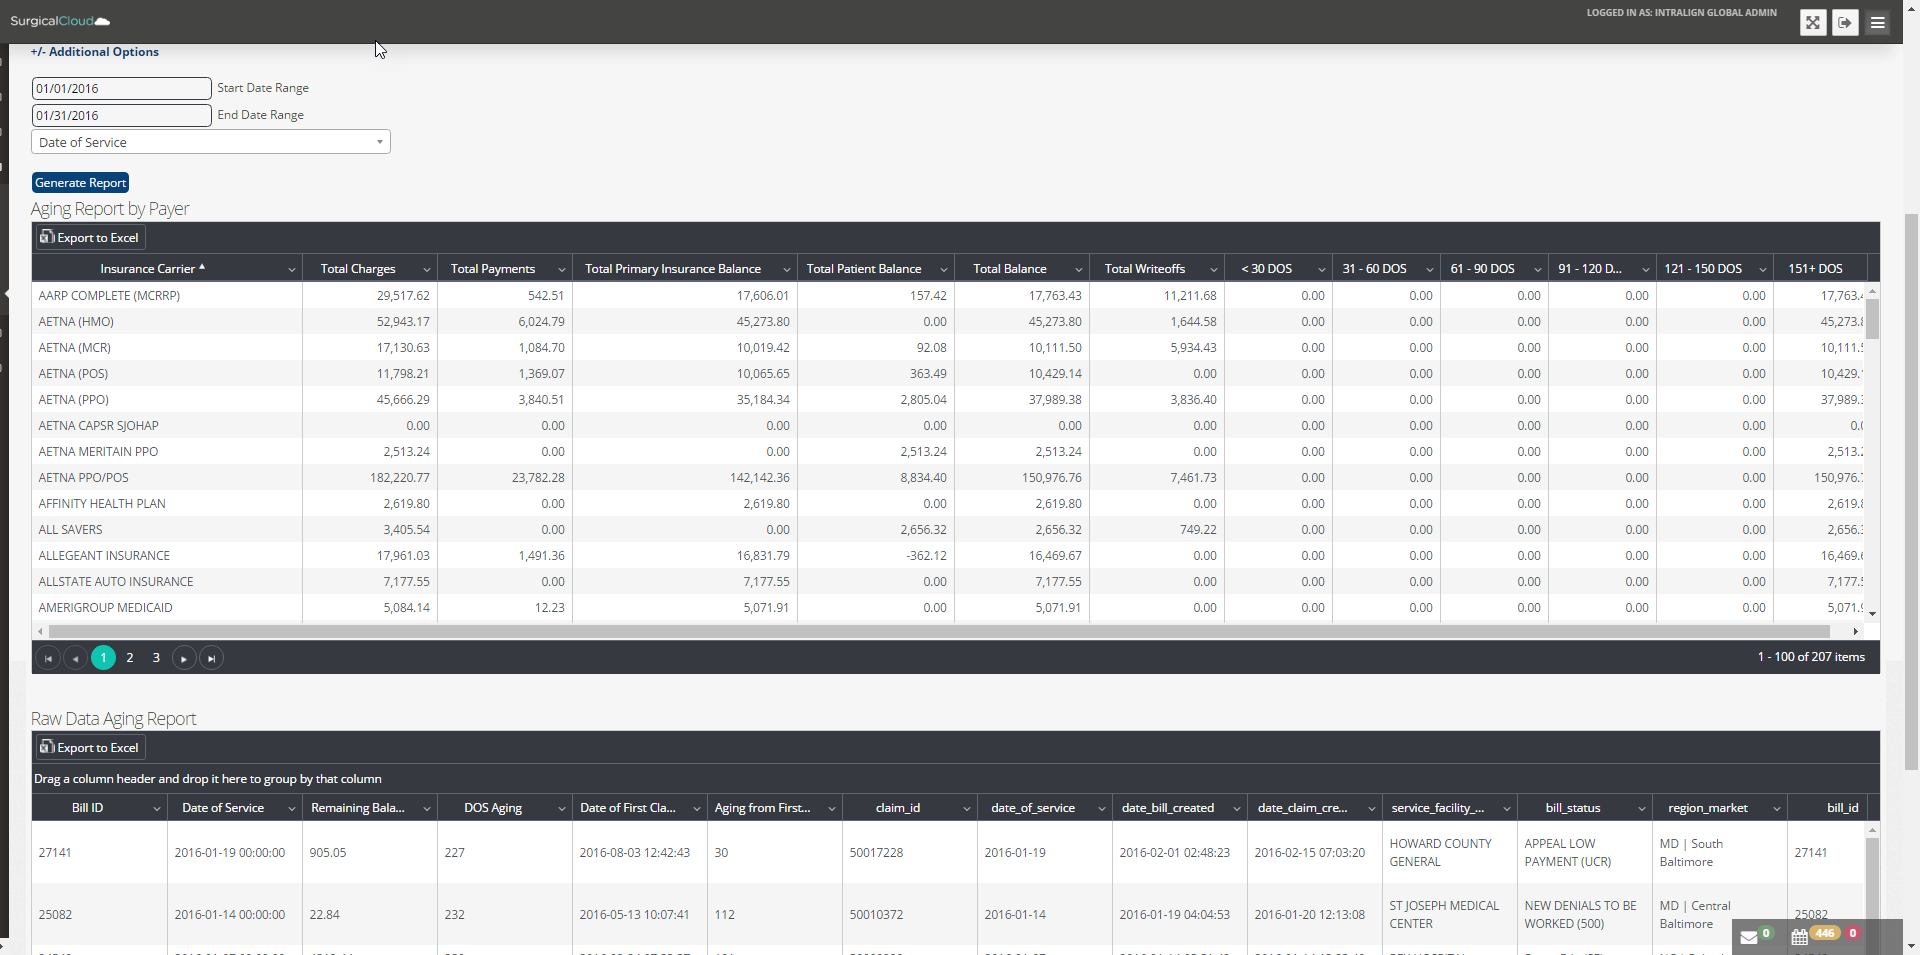Open the hamburger menu in the top bar
The width and height of the screenshot is (1920, 955).
click(1878, 22)
